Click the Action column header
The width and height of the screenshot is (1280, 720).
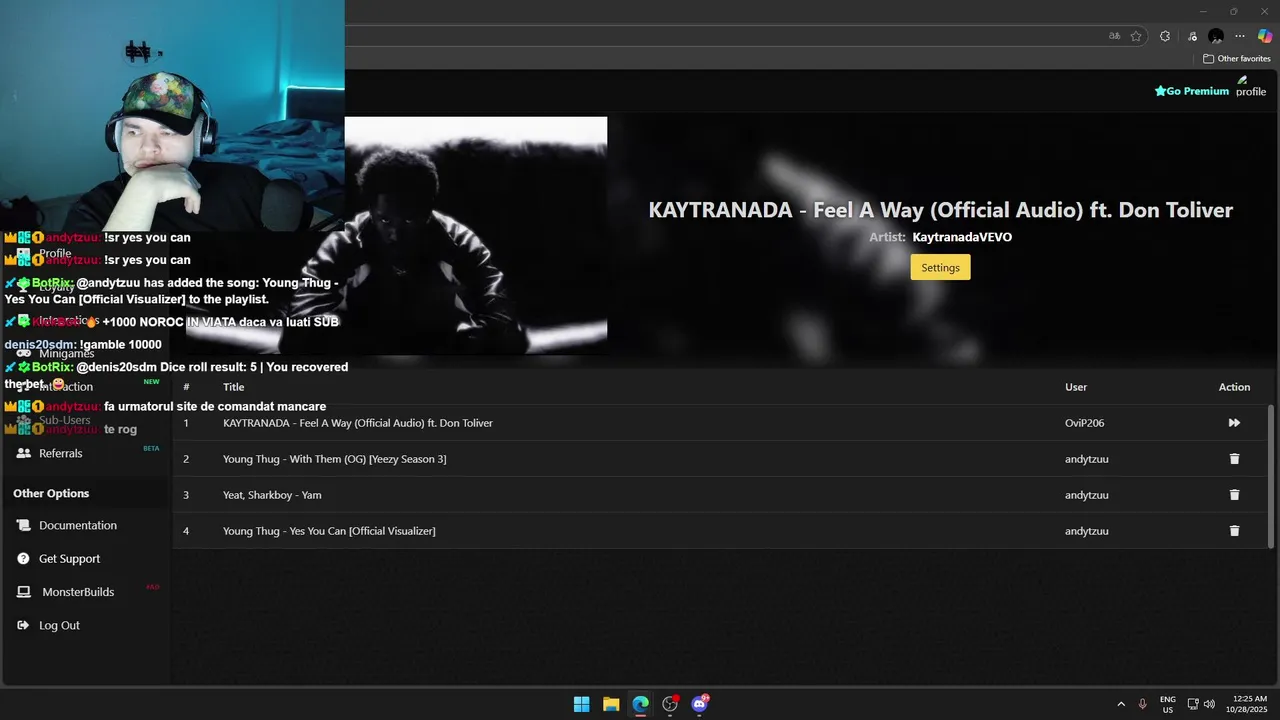tap(1234, 387)
